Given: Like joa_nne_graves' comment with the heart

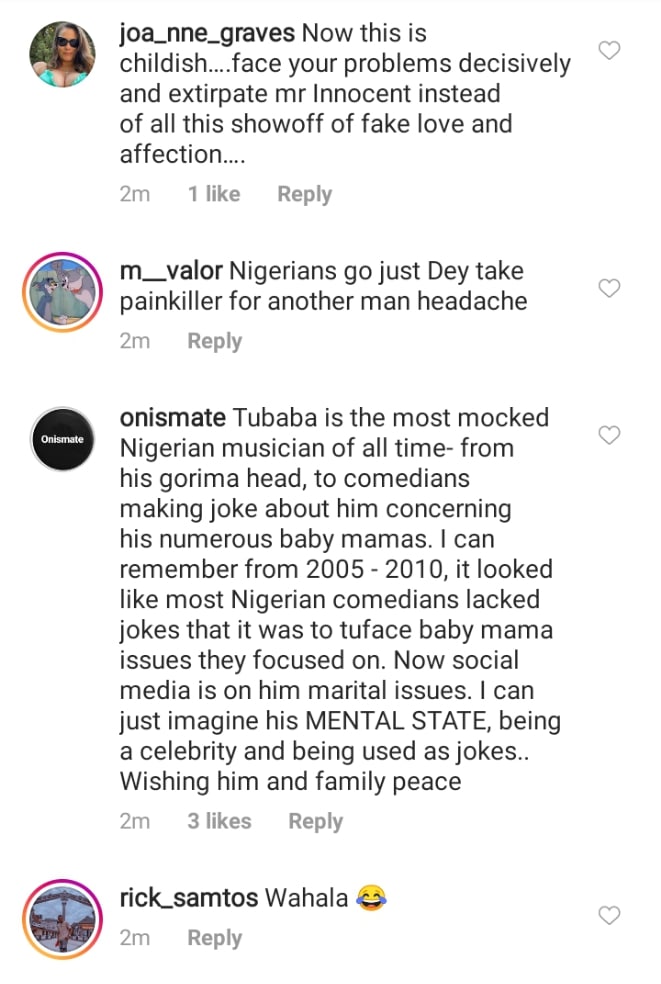Looking at the screenshot, I should click(609, 50).
